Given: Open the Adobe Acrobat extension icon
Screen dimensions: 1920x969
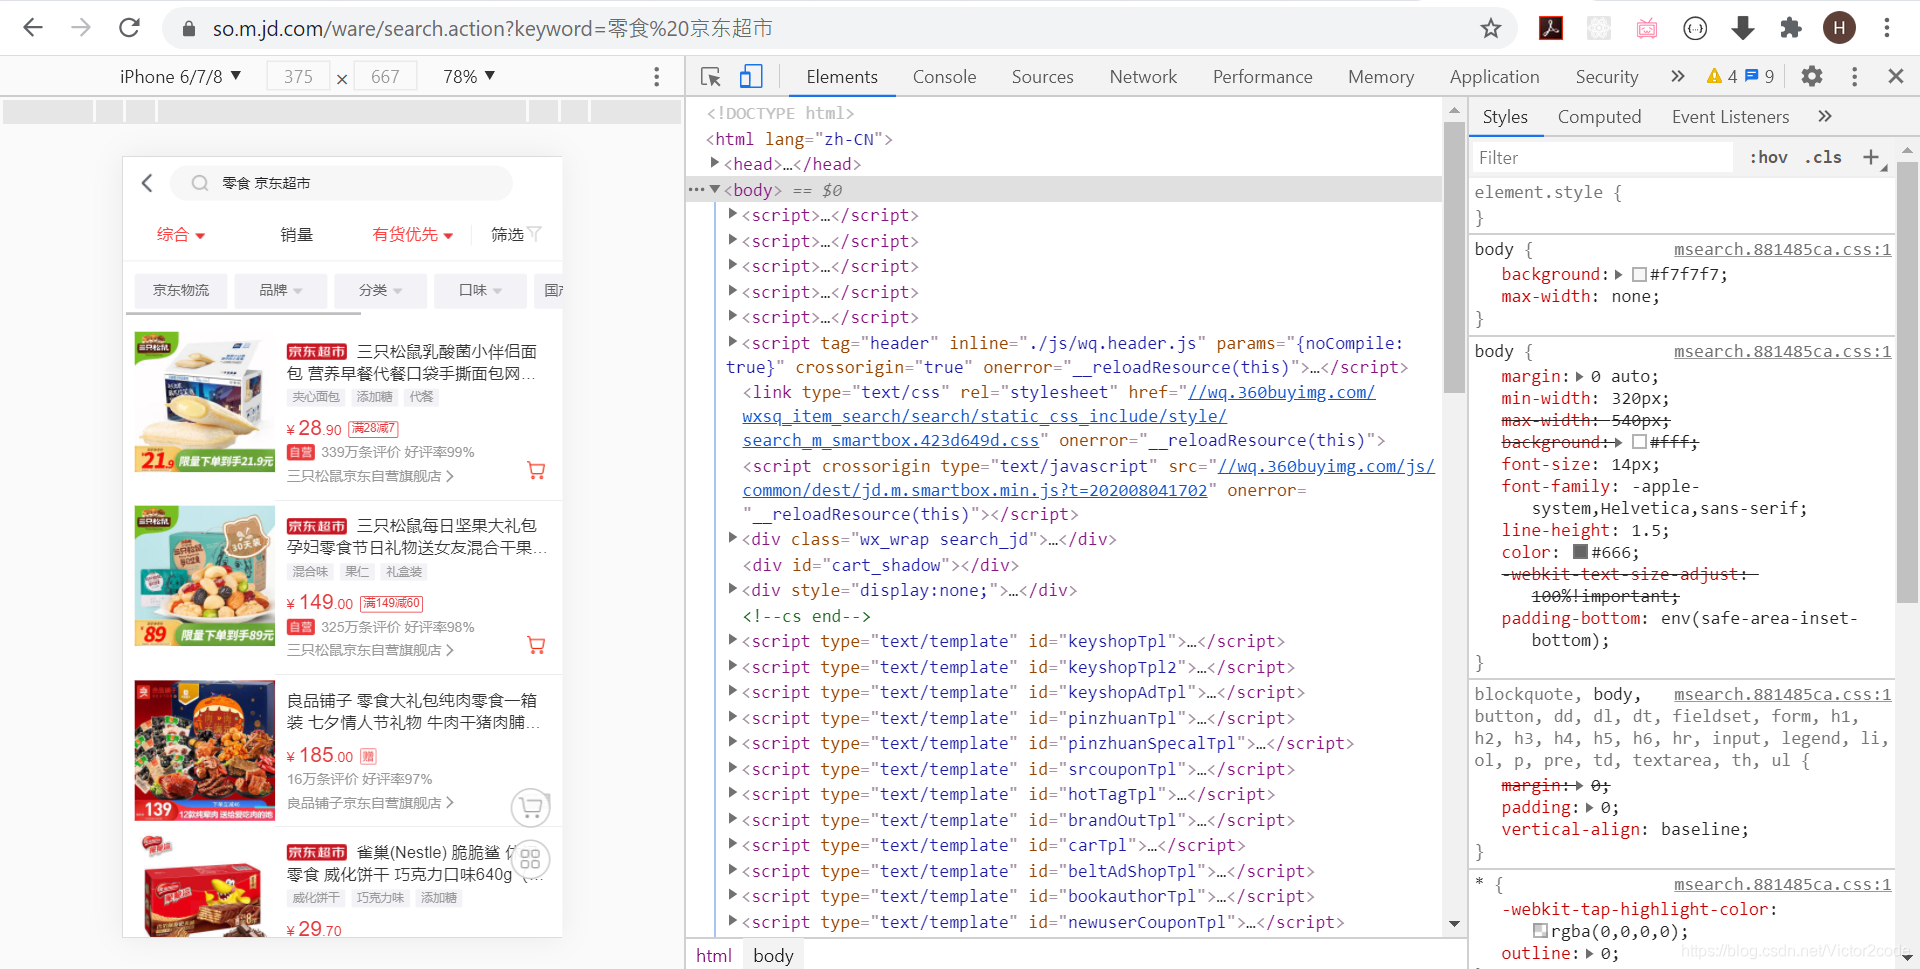Looking at the screenshot, I should click(1551, 28).
